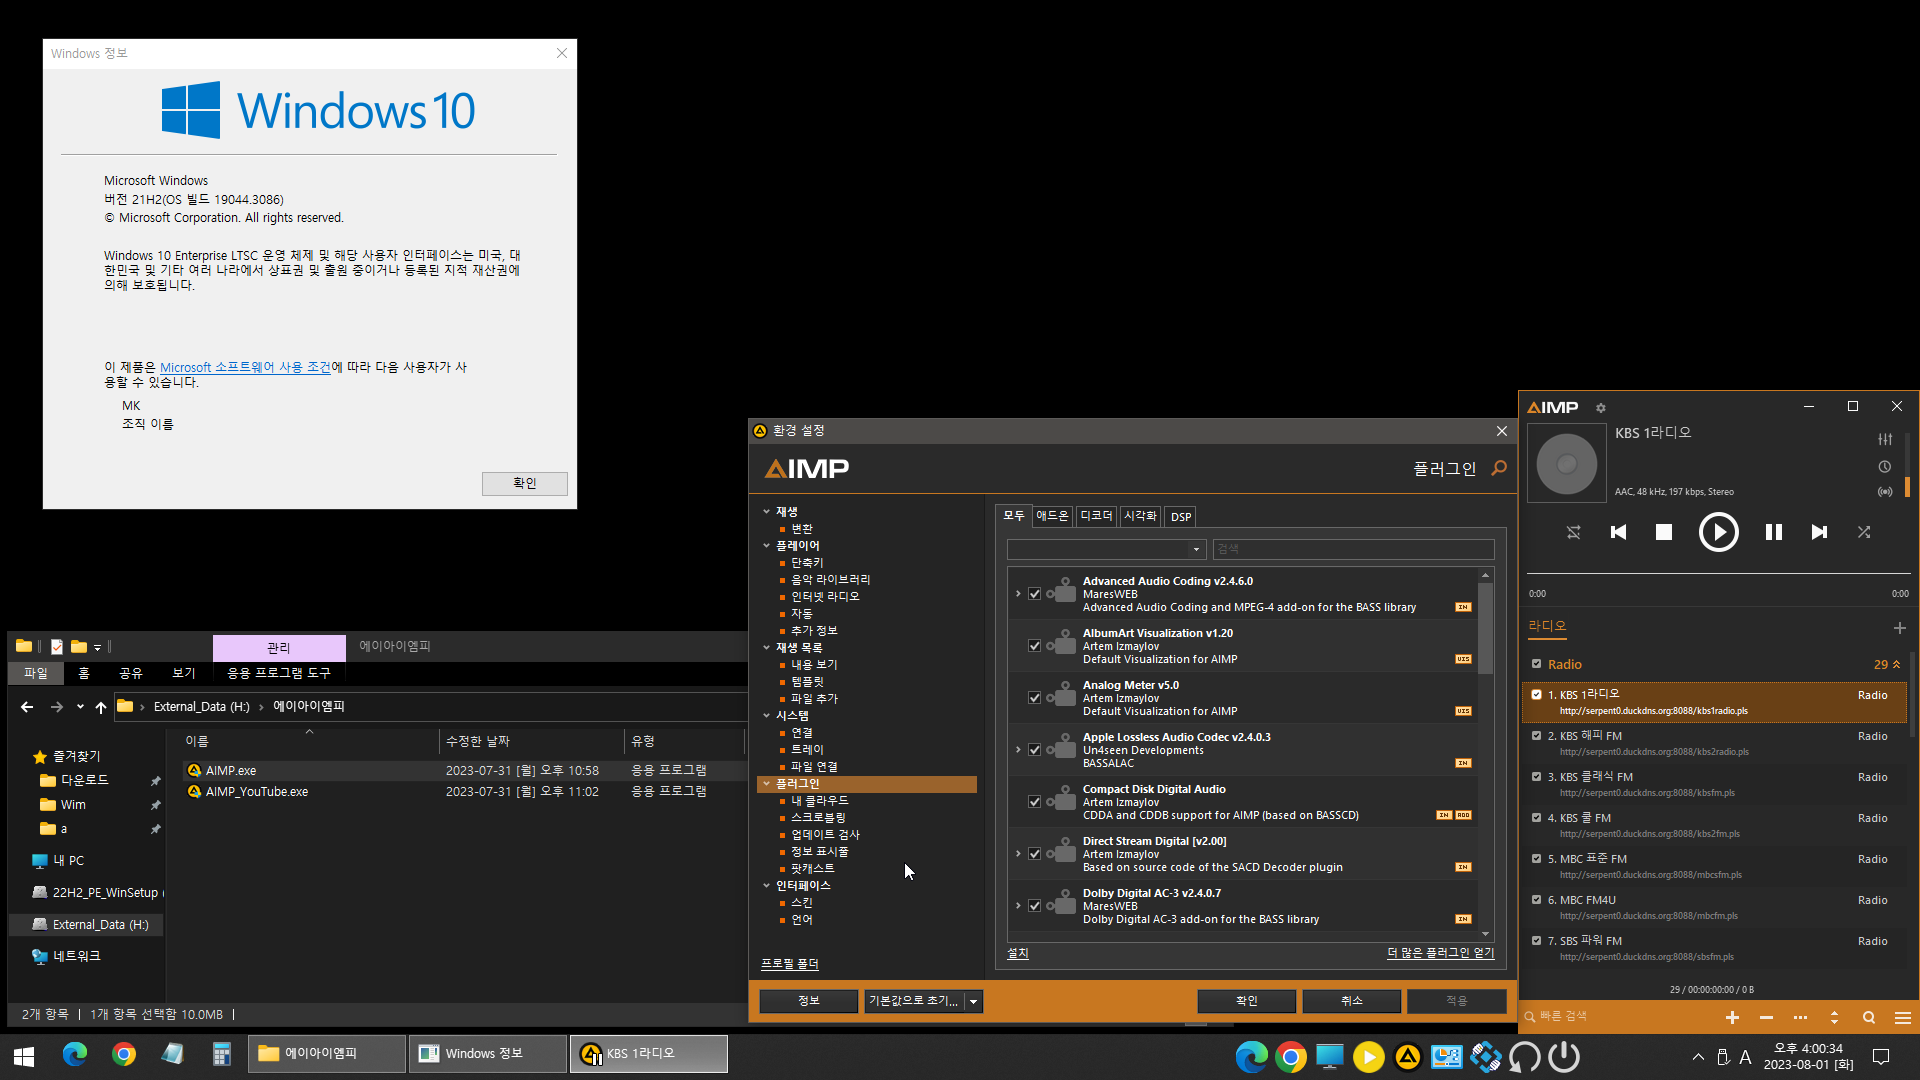Expand the Advanced Audio Coding plugin row
The height and width of the screenshot is (1080, 1920).
[x=1018, y=594]
